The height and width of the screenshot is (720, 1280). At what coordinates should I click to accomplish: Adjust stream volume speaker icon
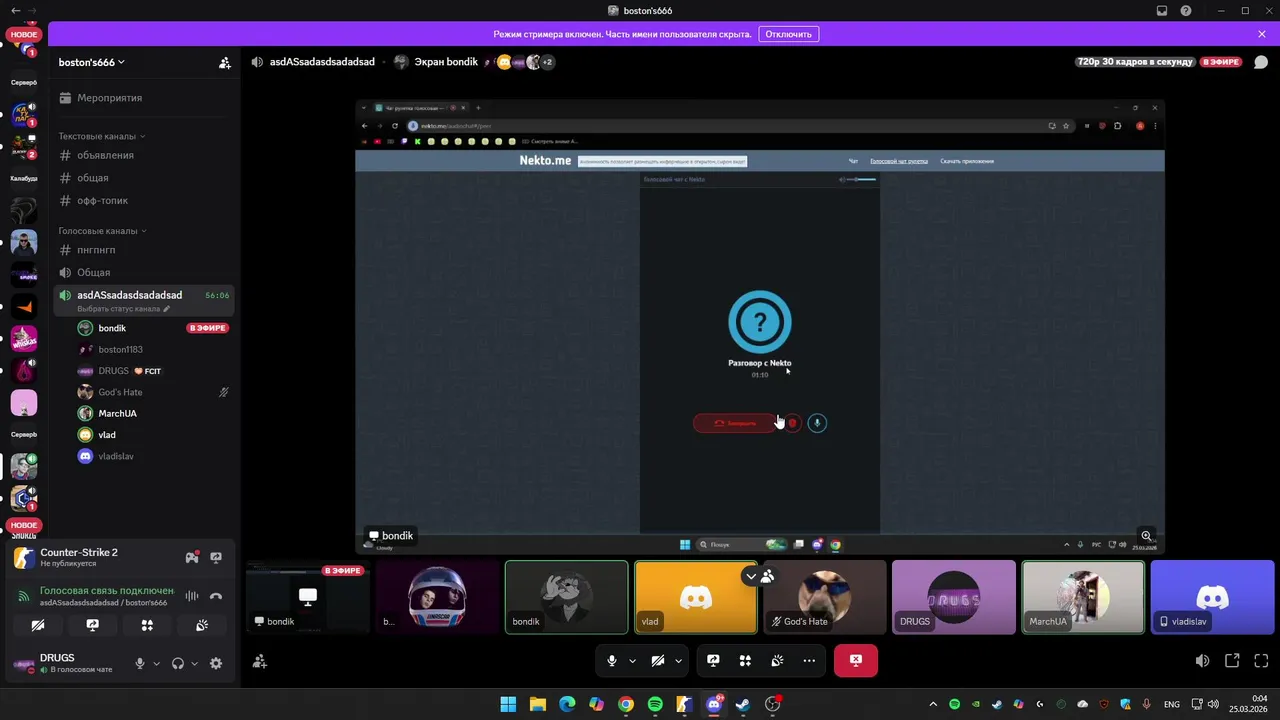[x=1202, y=661]
